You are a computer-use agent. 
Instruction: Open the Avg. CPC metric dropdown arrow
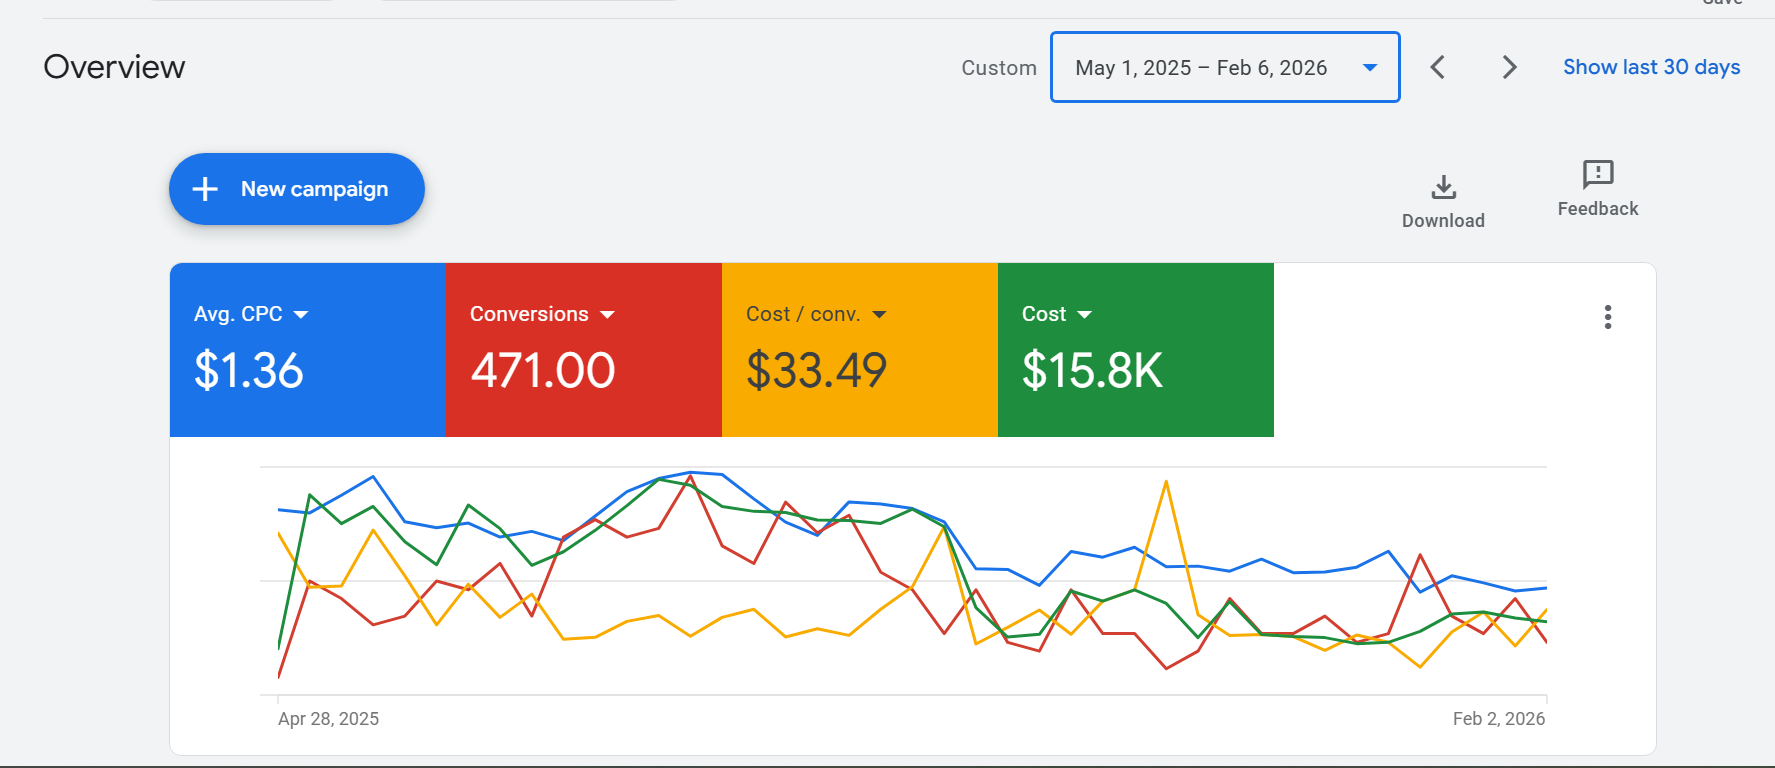[301, 315]
